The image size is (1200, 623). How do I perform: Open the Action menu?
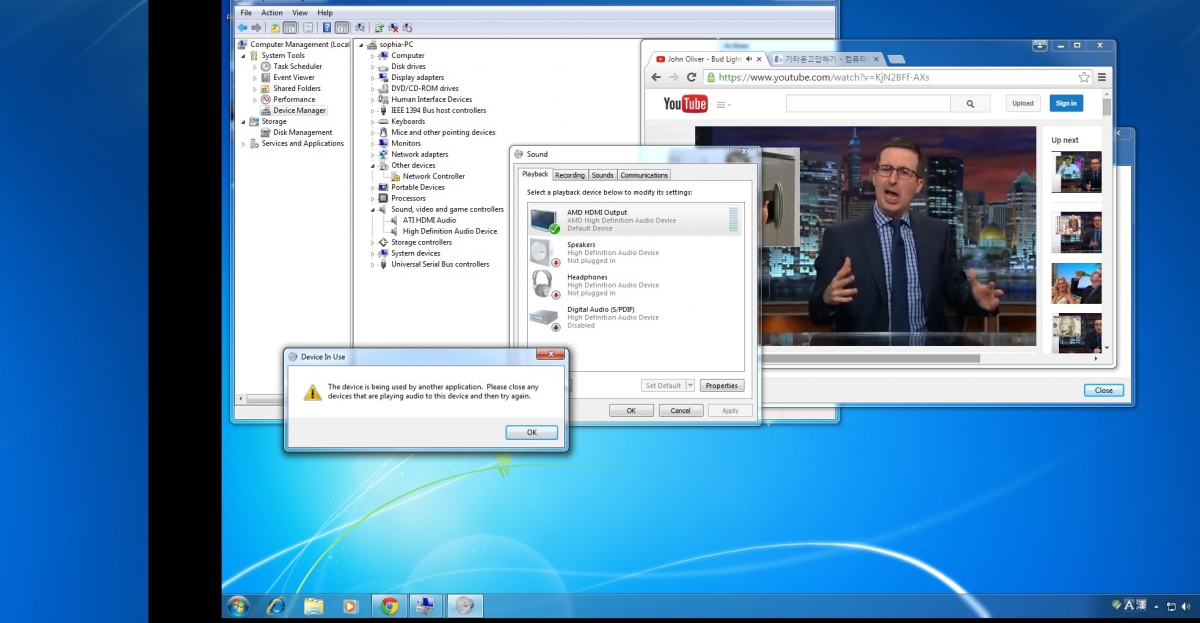click(272, 13)
